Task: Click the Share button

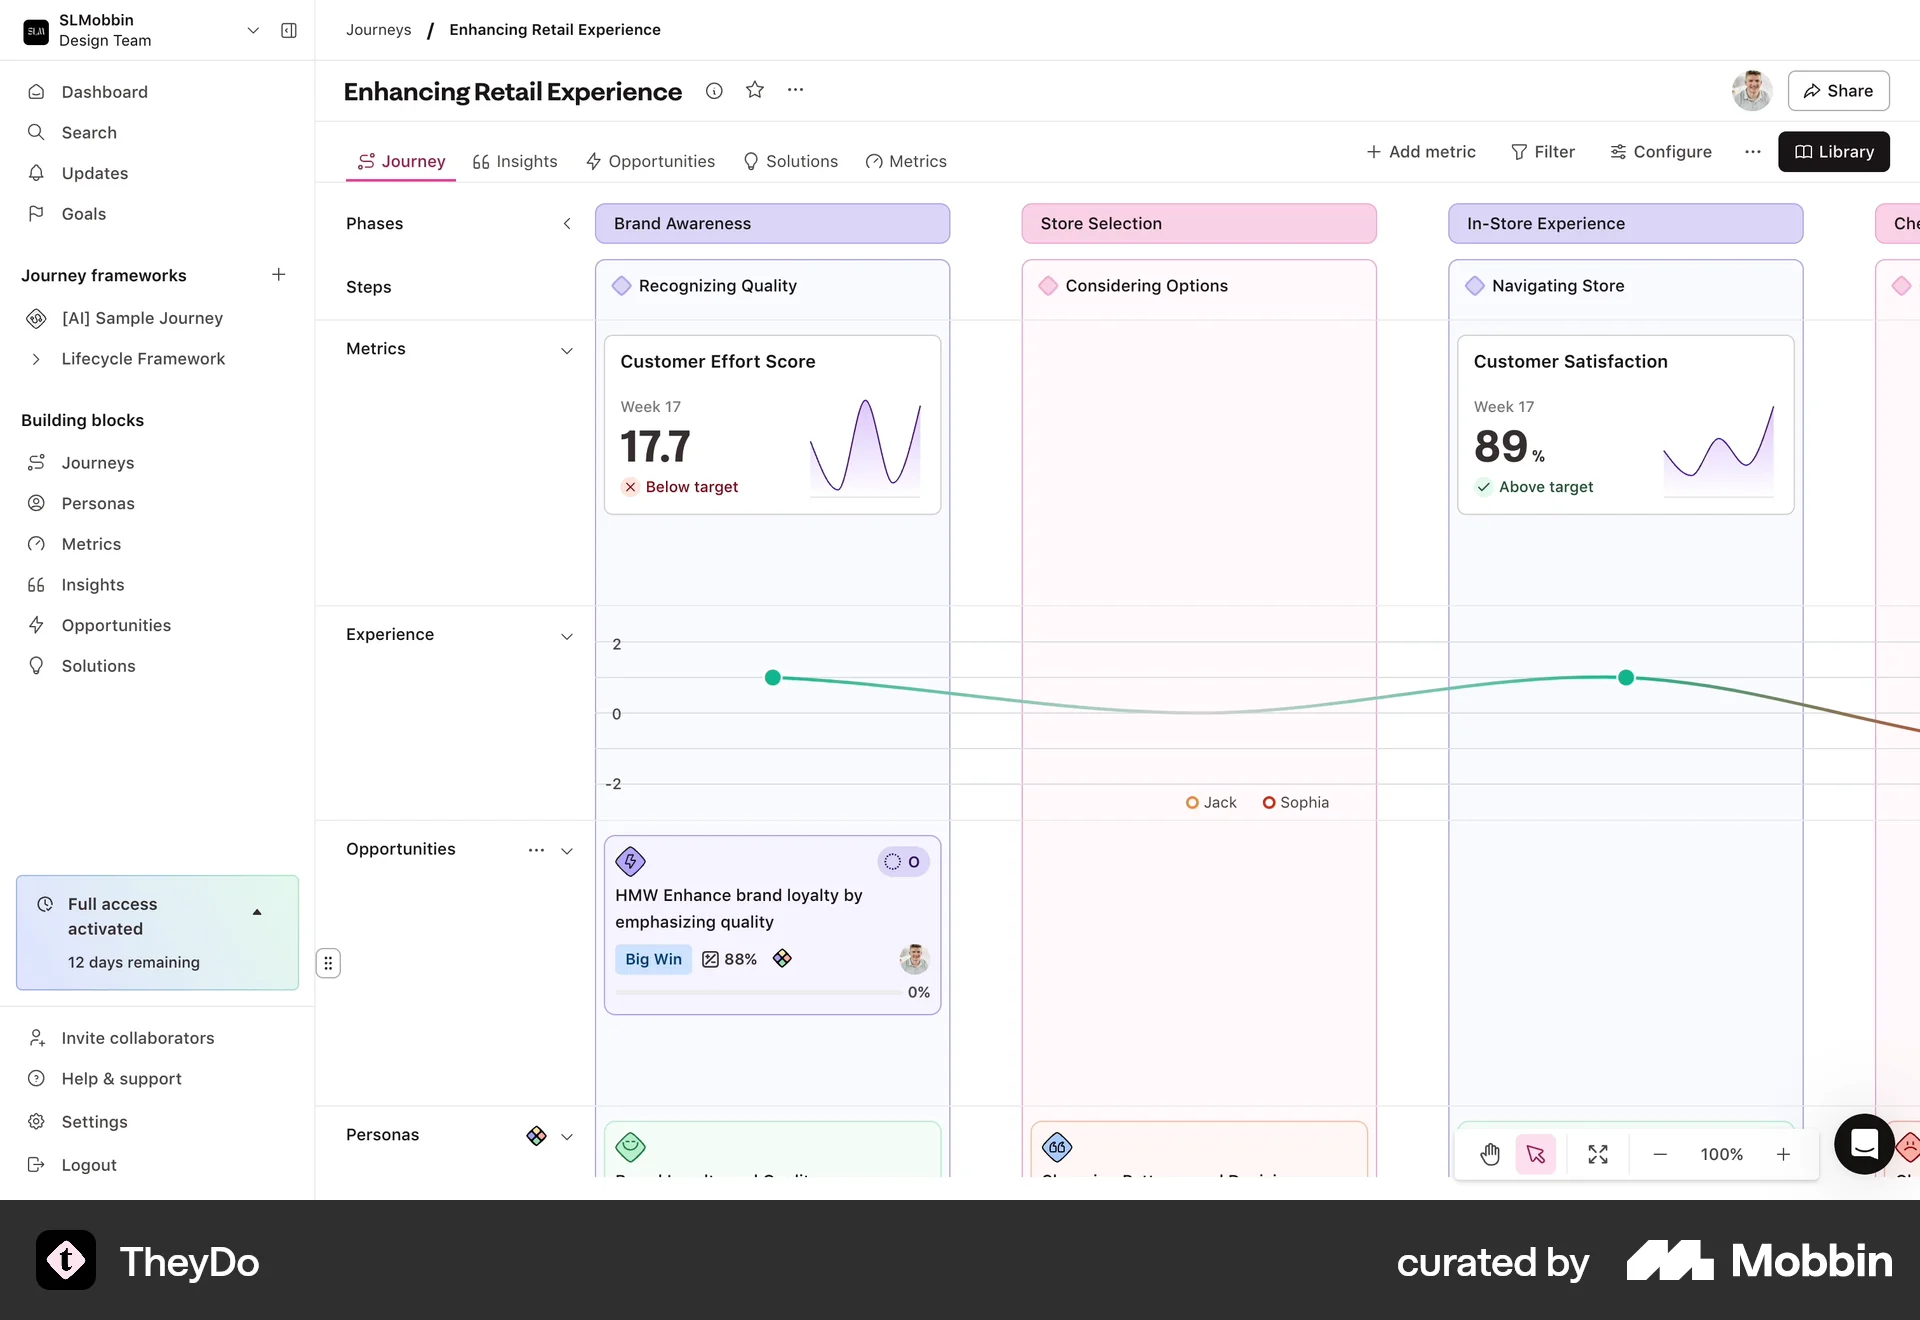Action: pos(1839,90)
